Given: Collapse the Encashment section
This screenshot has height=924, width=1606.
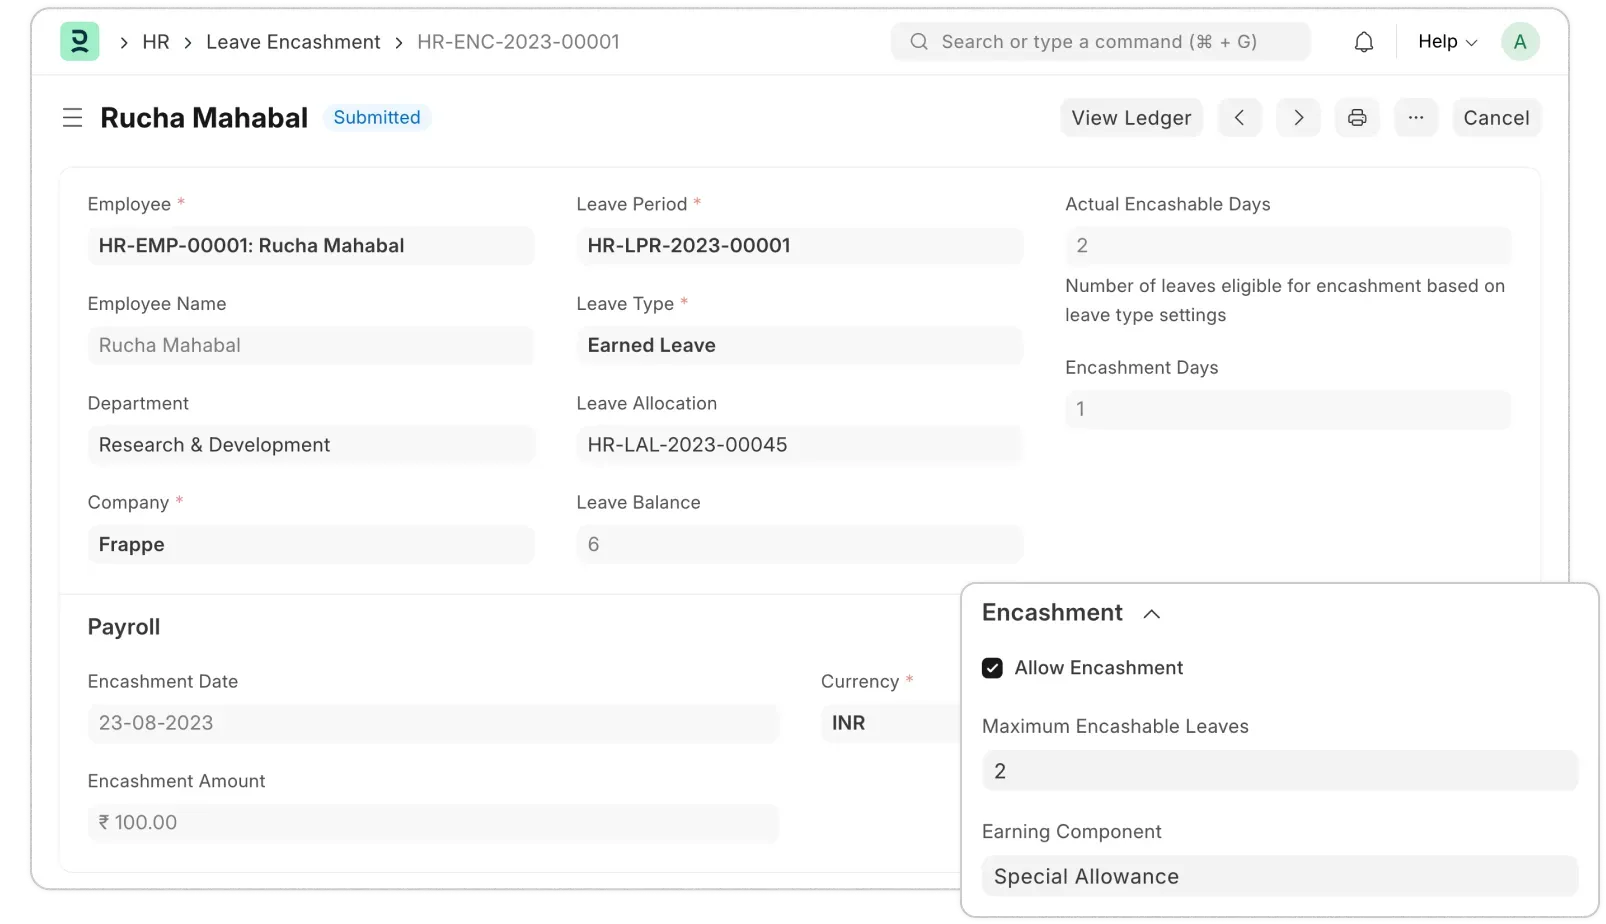Looking at the screenshot, I should pyautogui.click(x=1151, y=614).
